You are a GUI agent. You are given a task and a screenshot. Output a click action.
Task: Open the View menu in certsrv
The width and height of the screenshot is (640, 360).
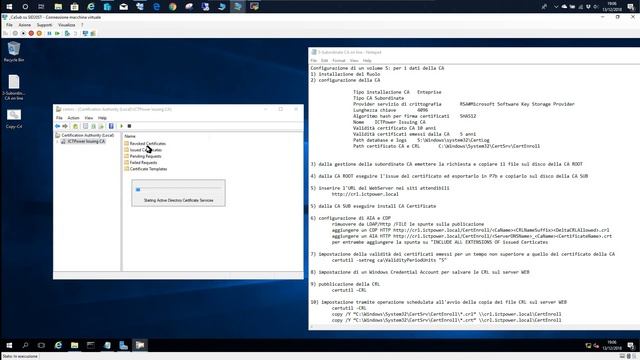tap(89, 118)
